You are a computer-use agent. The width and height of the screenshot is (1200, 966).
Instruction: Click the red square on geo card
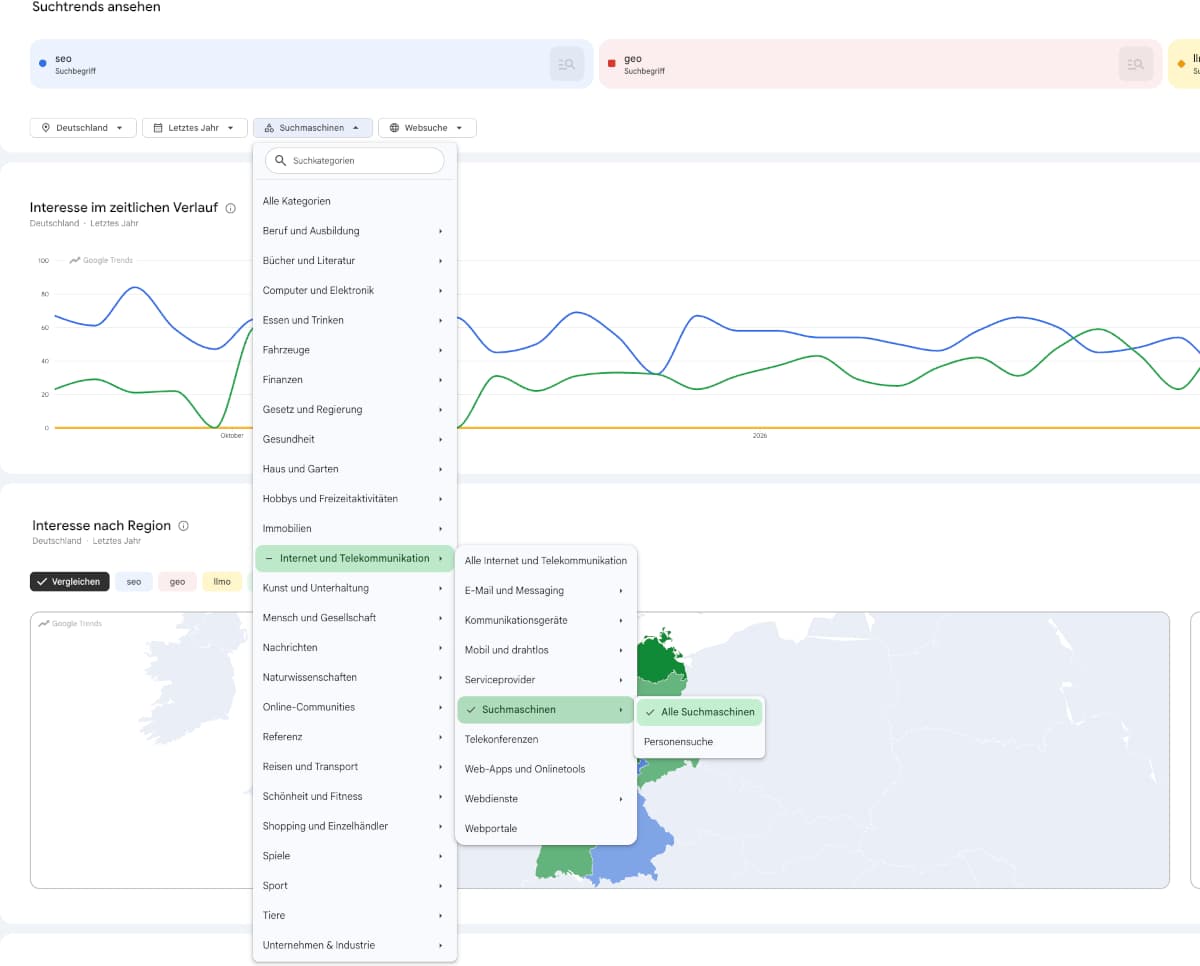point(611,63)
